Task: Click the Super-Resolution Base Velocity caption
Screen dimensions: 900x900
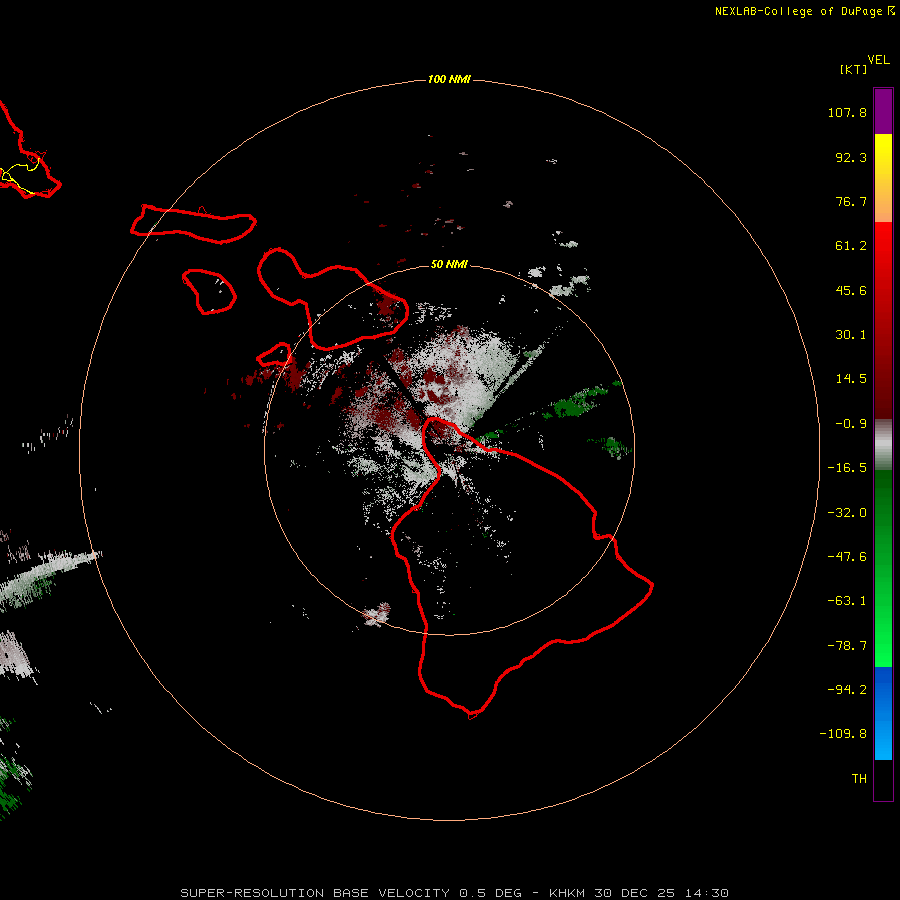Action: (x=455, y=893)
